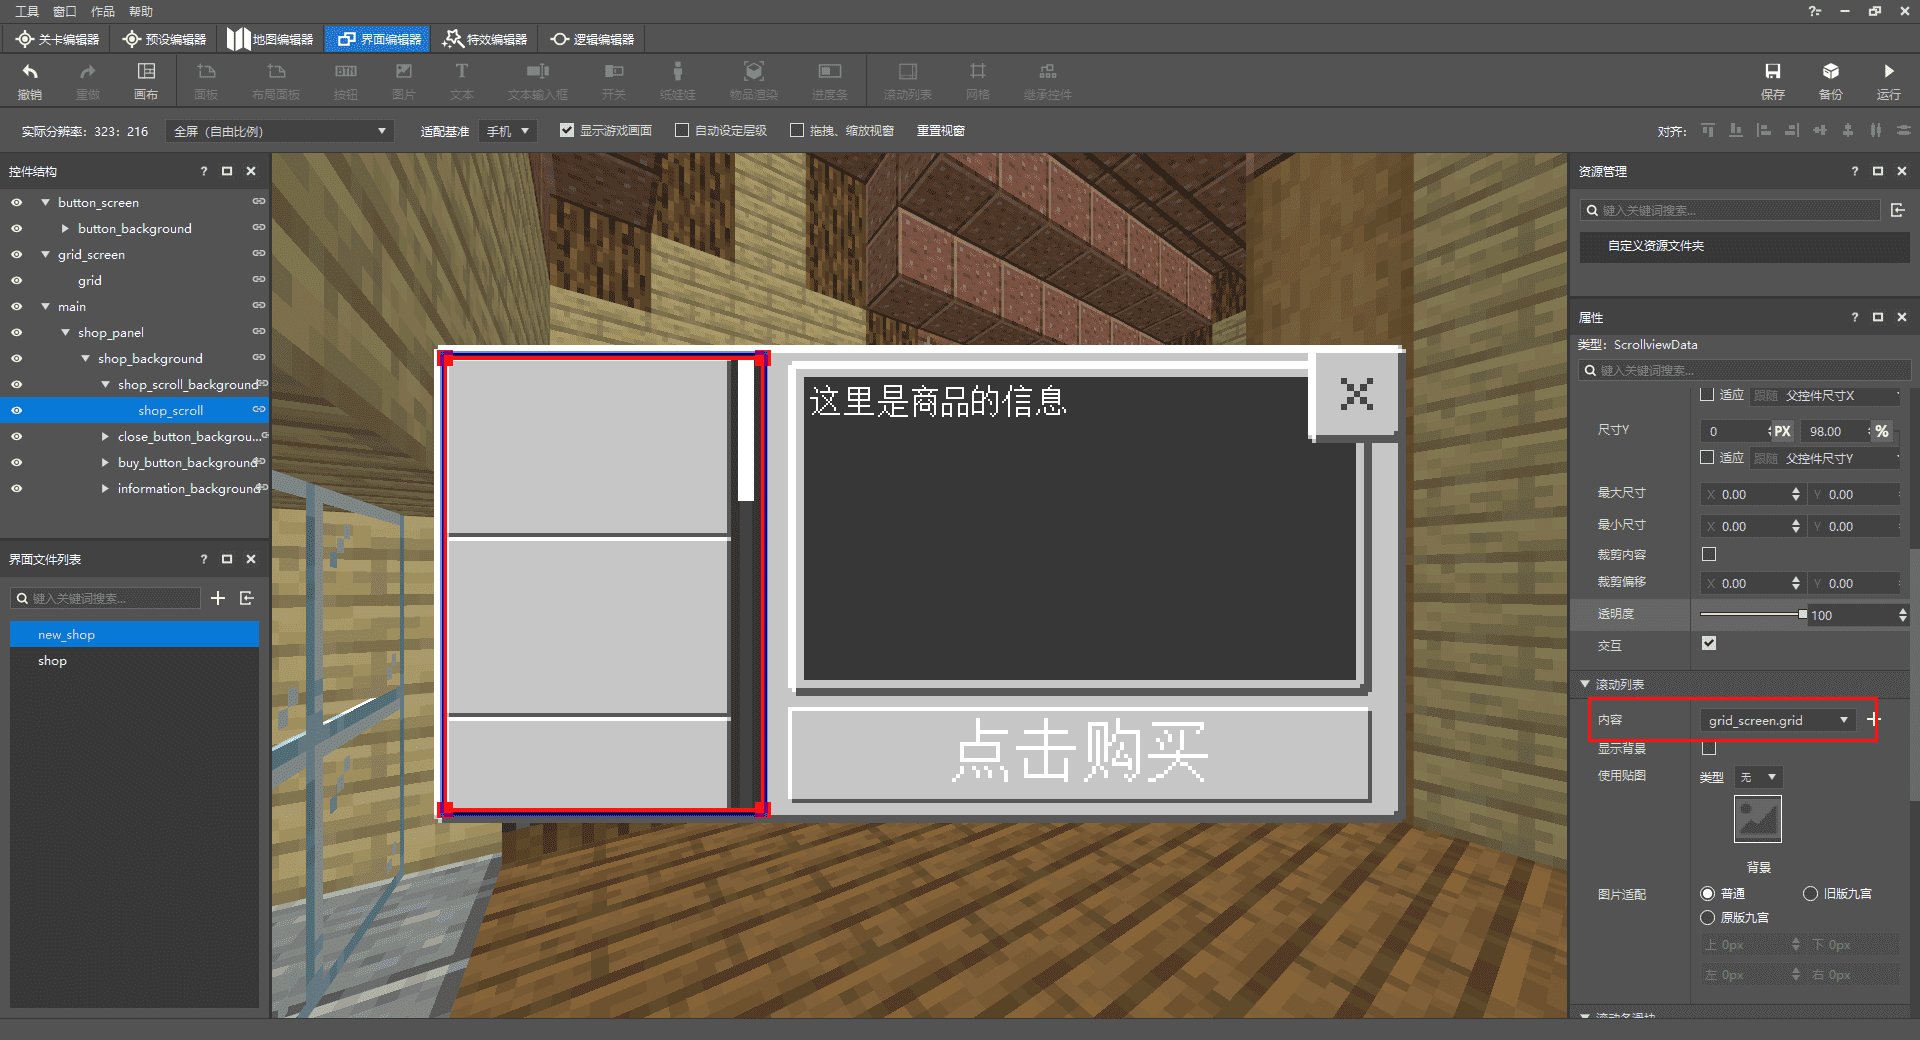Select the 原版九宫 radio button
The height and width of the screenshot is (1040, 1920).
click(x=1708, y=918)
